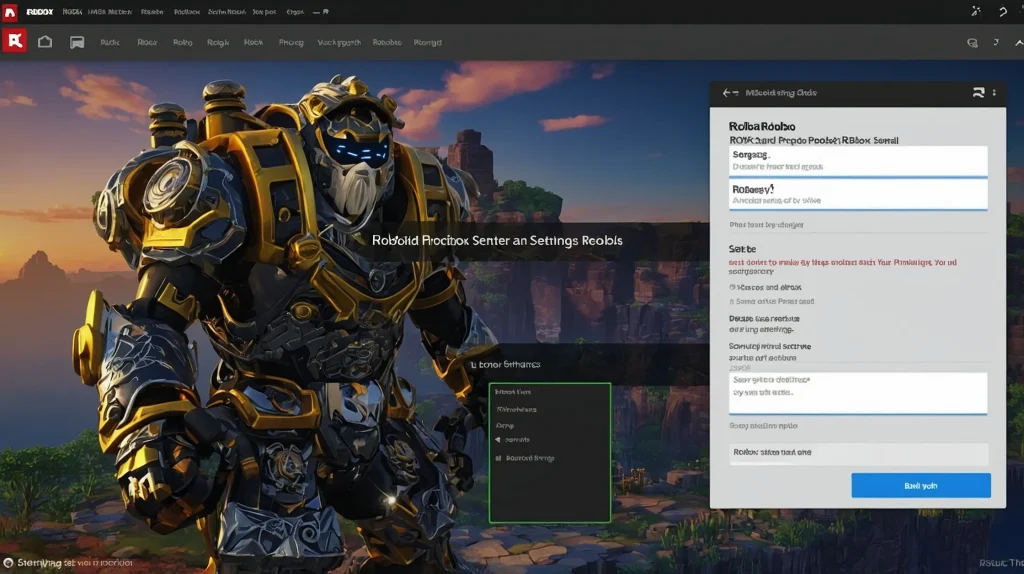Open the 'Vockgrgurth' tab in the toolbar
This screenshot has height=574, width=1024.
339,42
